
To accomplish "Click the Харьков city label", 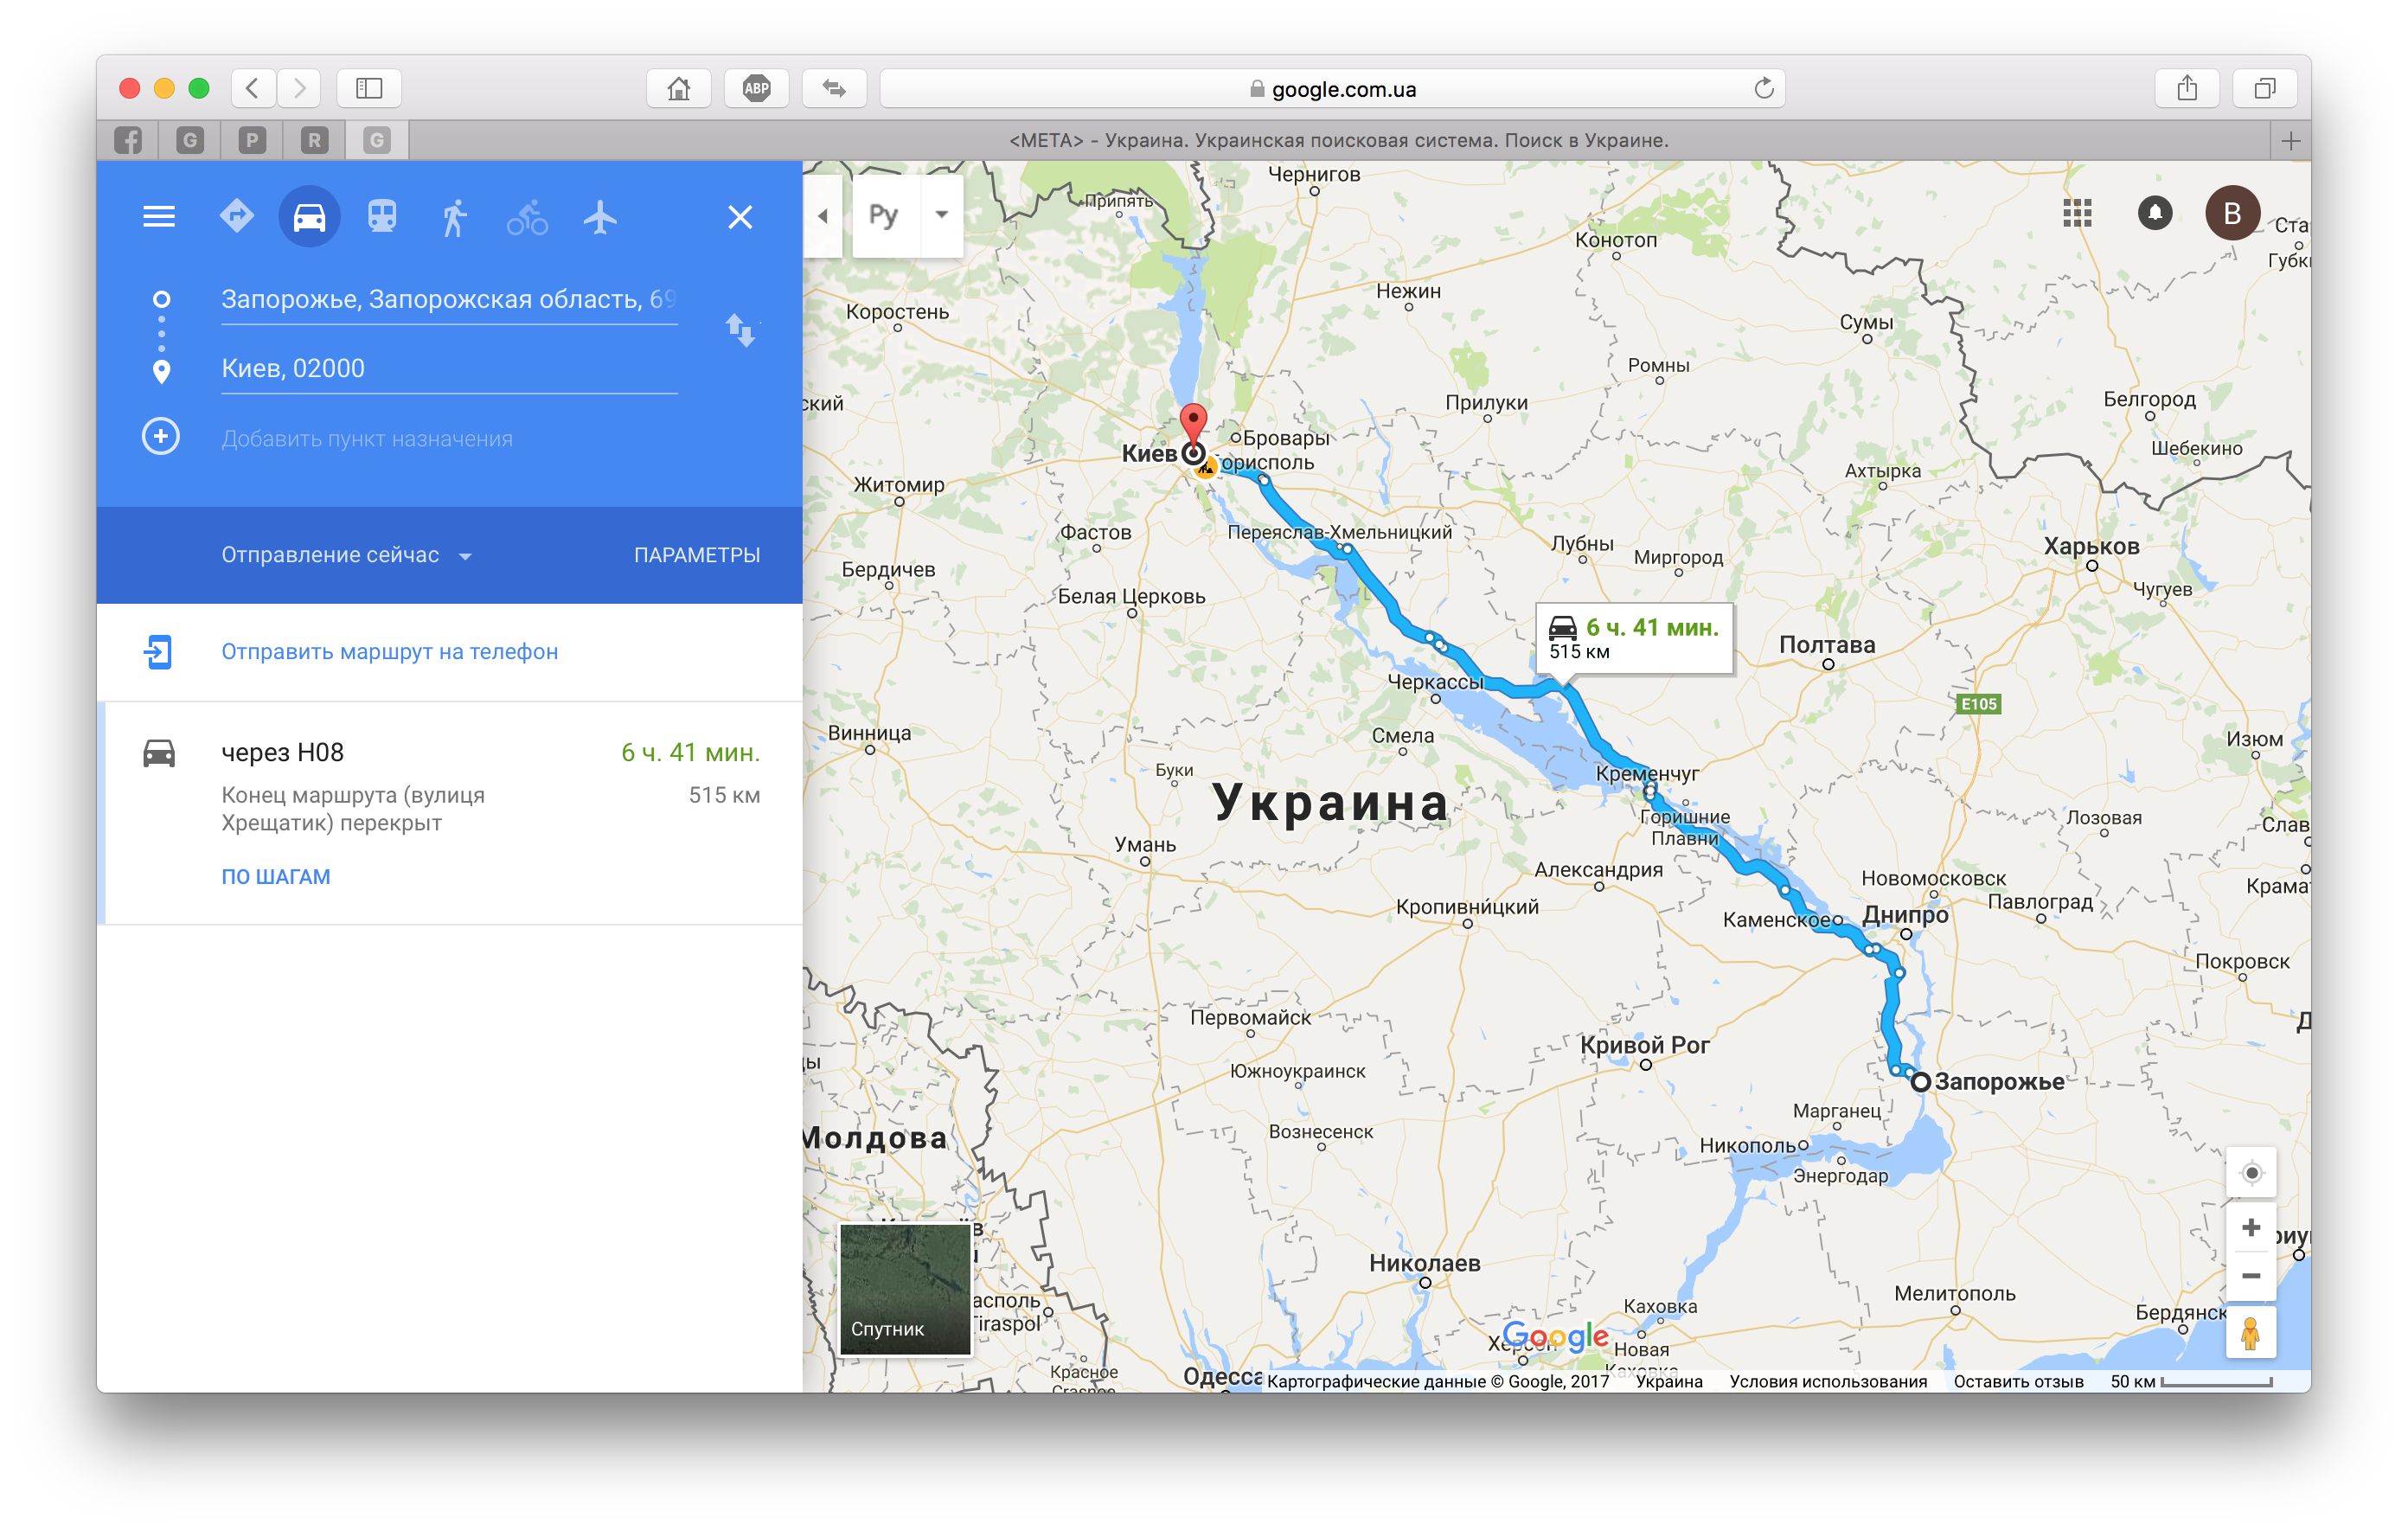I will (2091, 547).
